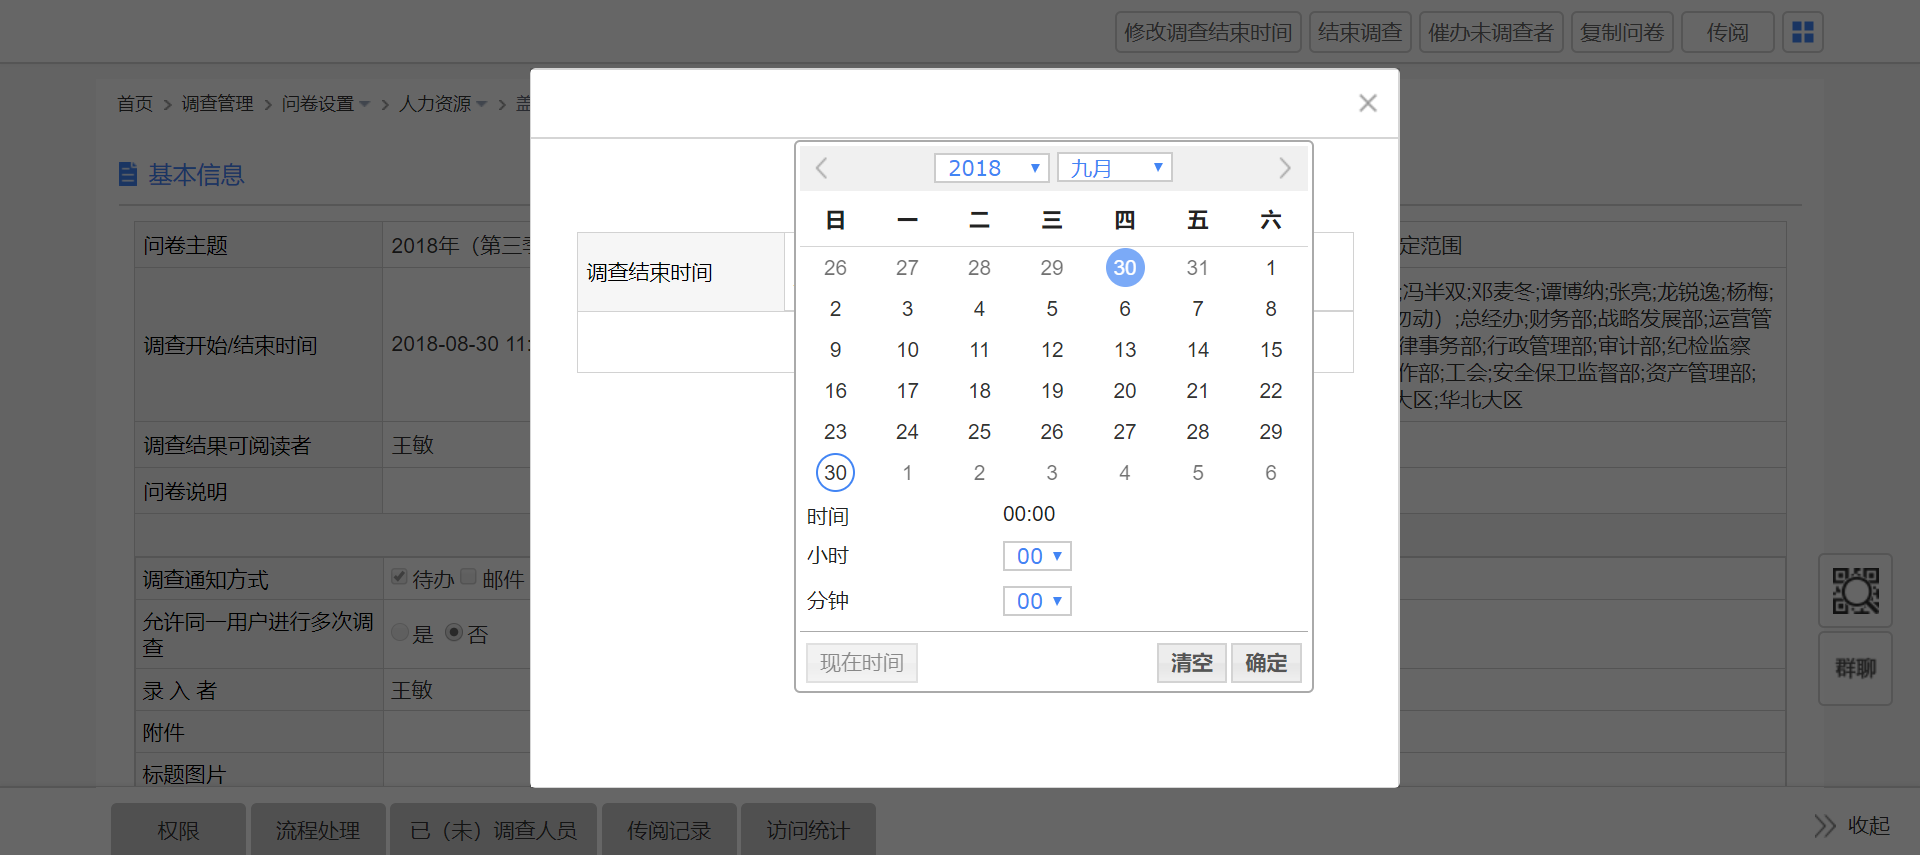This screenshot has height=855, width=1920.
Task: Pick September 22 in the calendar
Action: click(1271, 391)
